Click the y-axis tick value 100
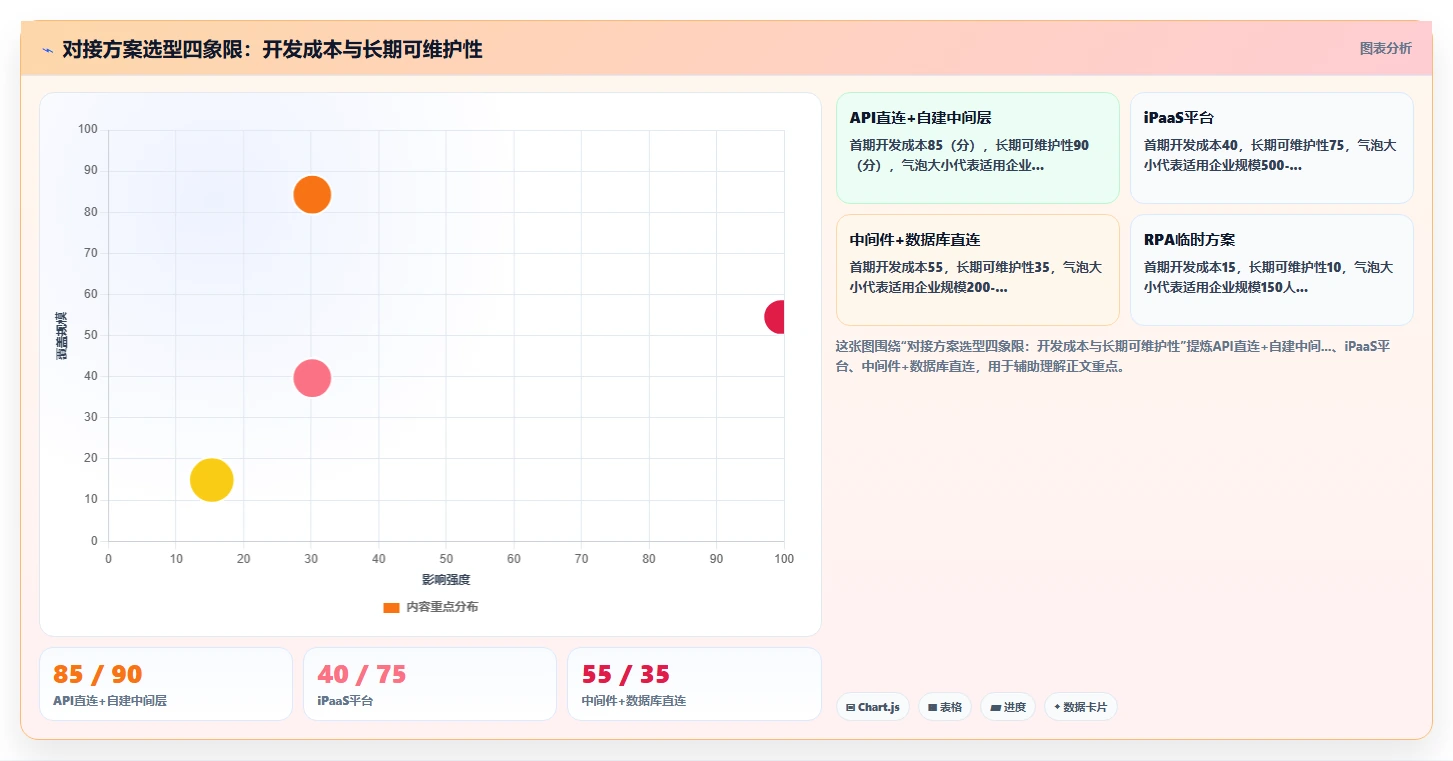Viewport: 1453px width, 761px height. tap(88, 129)
